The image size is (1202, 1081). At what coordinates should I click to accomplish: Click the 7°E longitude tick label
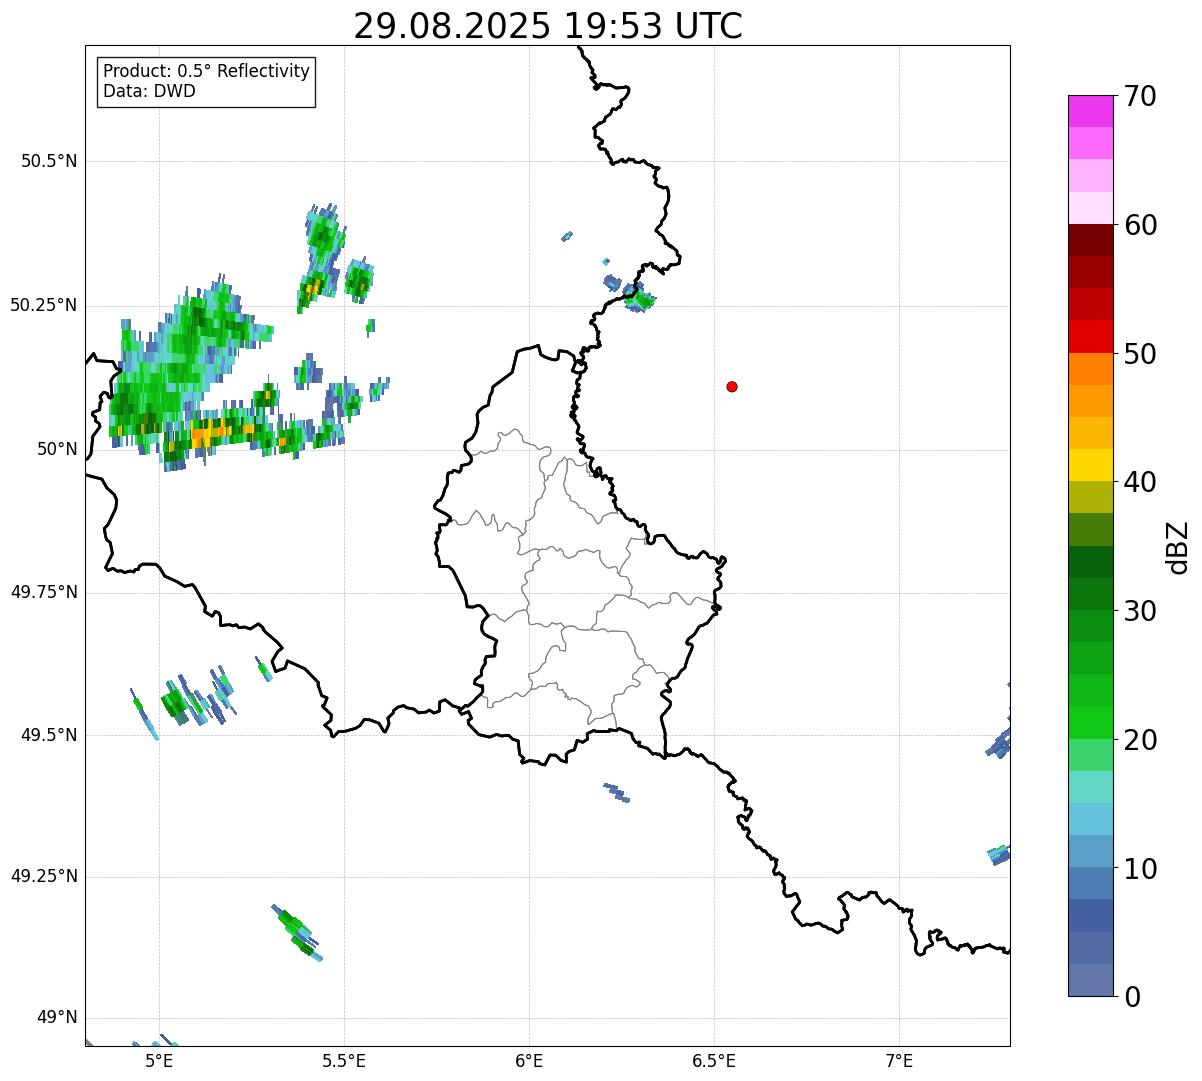click(899, 1060)
